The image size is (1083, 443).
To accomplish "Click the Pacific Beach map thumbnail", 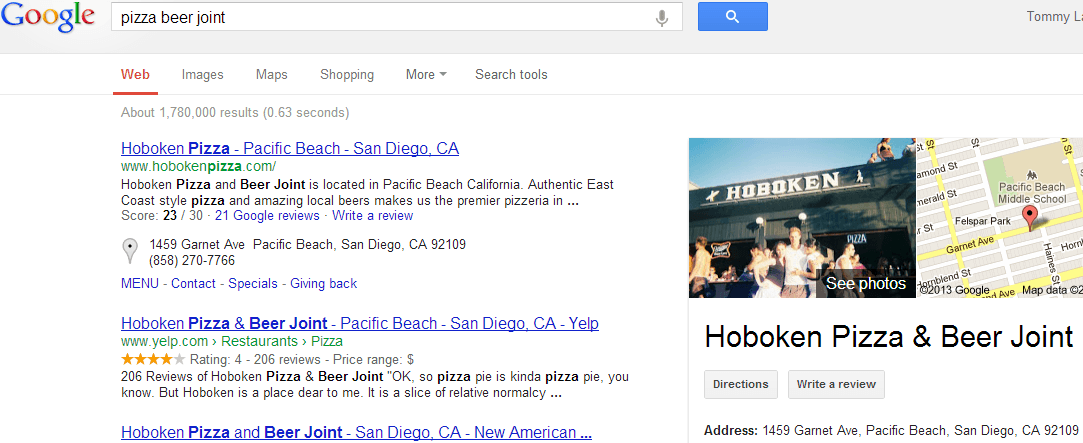I will [999, 218].
